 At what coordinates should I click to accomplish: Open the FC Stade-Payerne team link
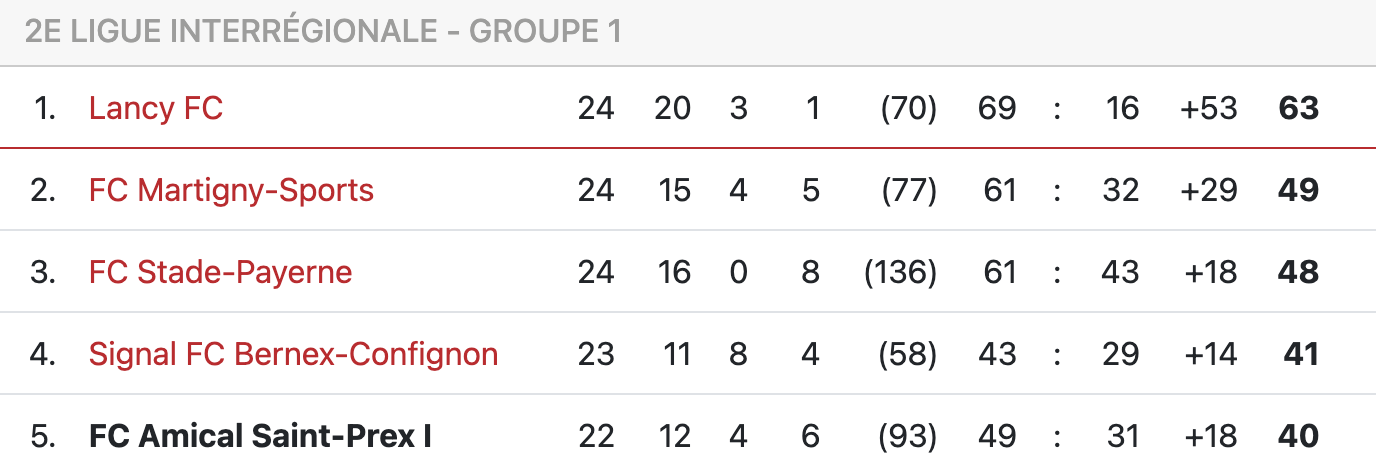(x=220, y=272)
